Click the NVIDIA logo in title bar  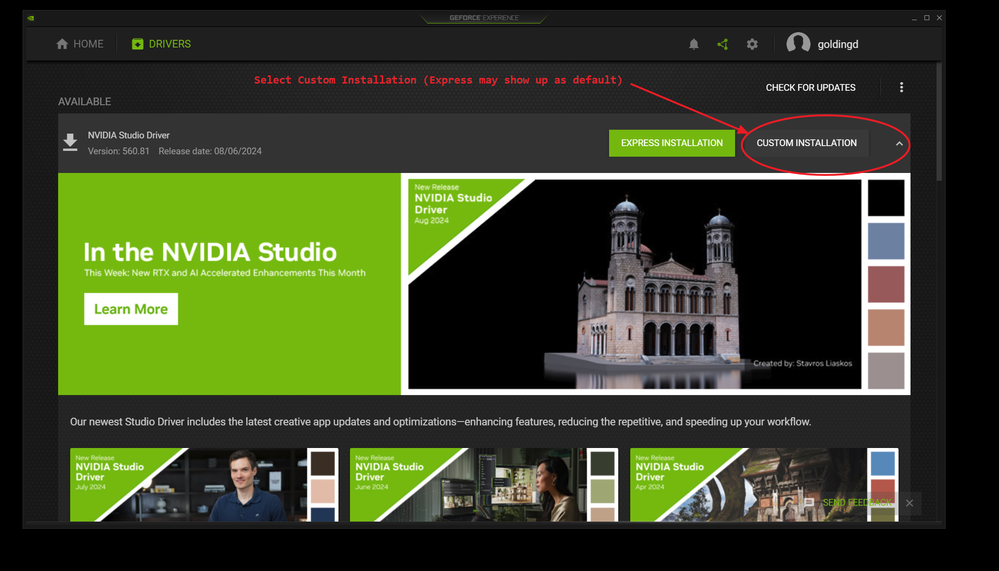click(31, 18)
